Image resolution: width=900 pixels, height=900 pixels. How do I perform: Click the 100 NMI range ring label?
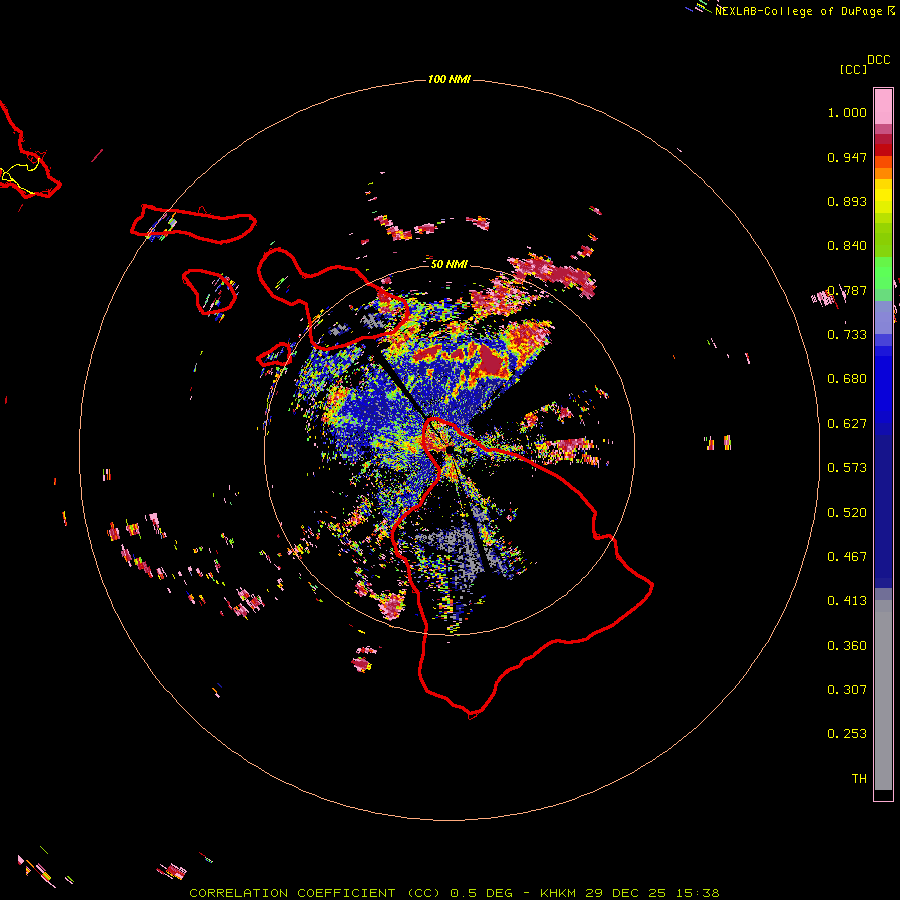point(449,79)
